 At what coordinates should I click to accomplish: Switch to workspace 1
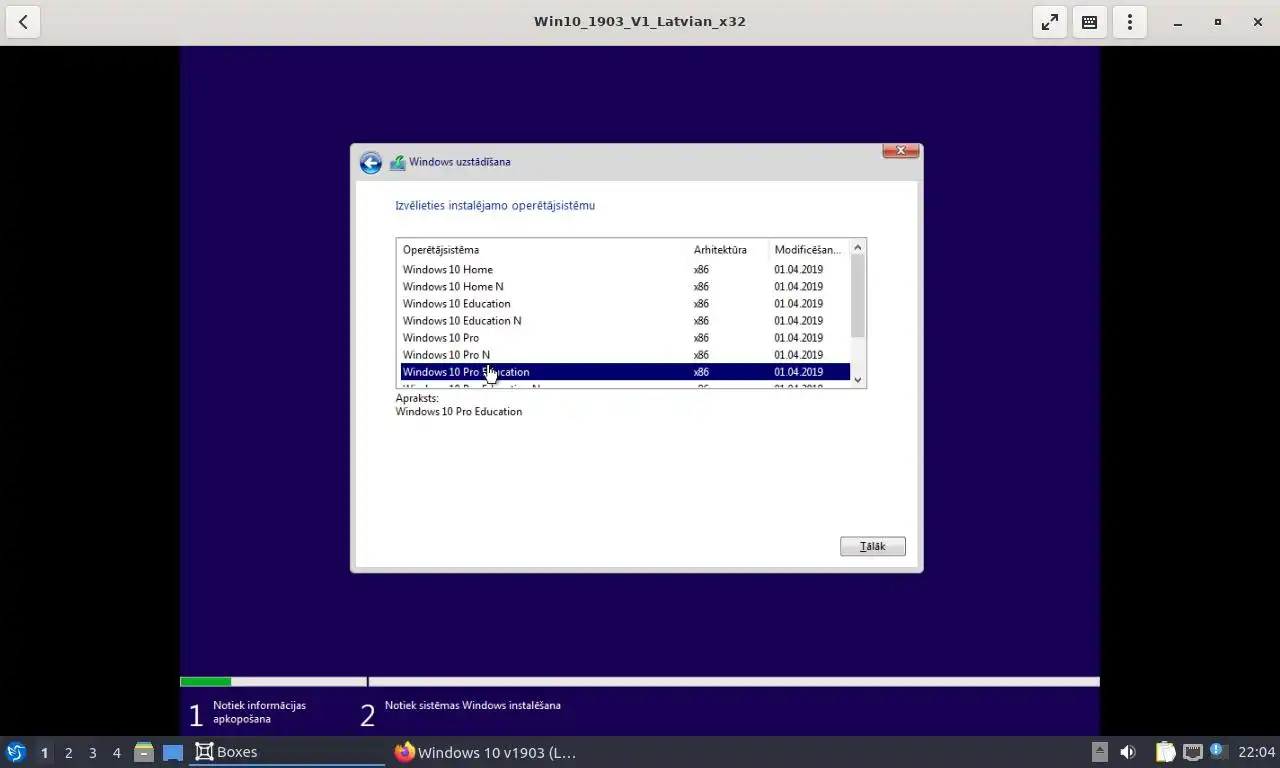coord(44,752)
